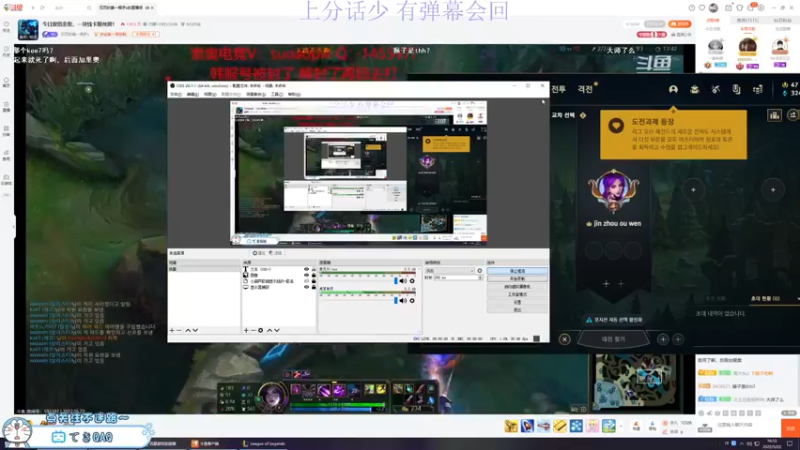Leave lobby with the X button

pos(565,339)
